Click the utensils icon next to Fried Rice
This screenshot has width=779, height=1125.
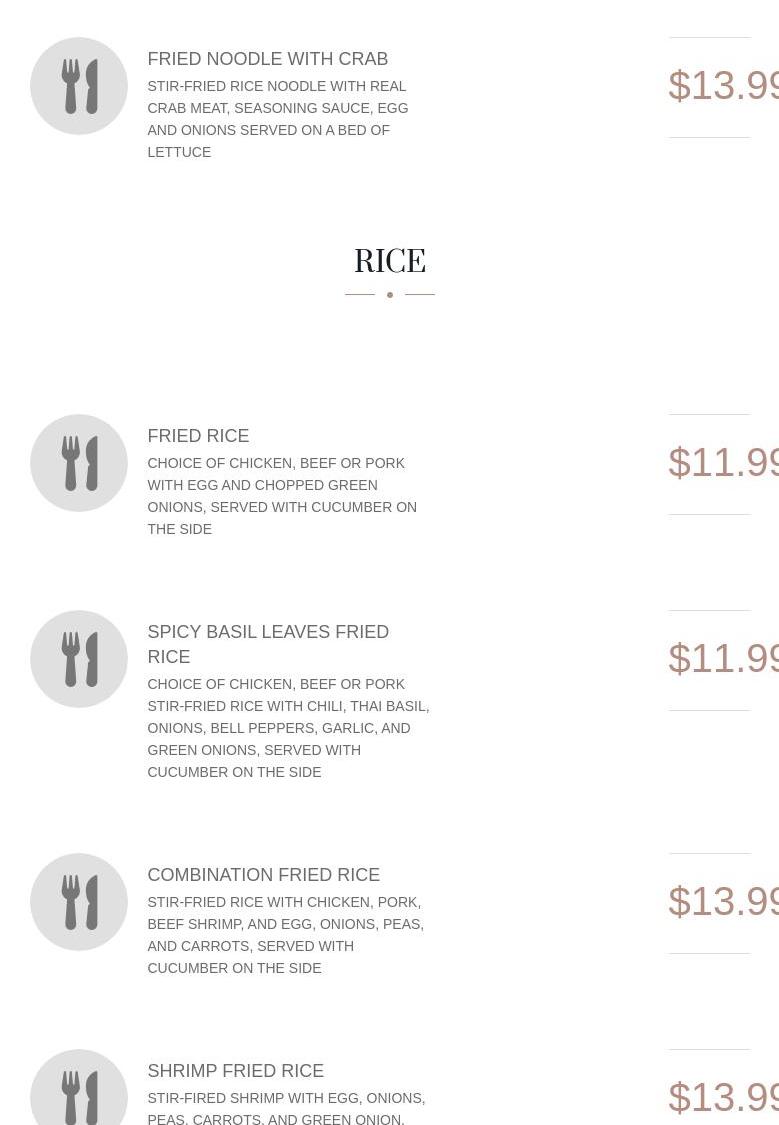click(x=79, y=463)
